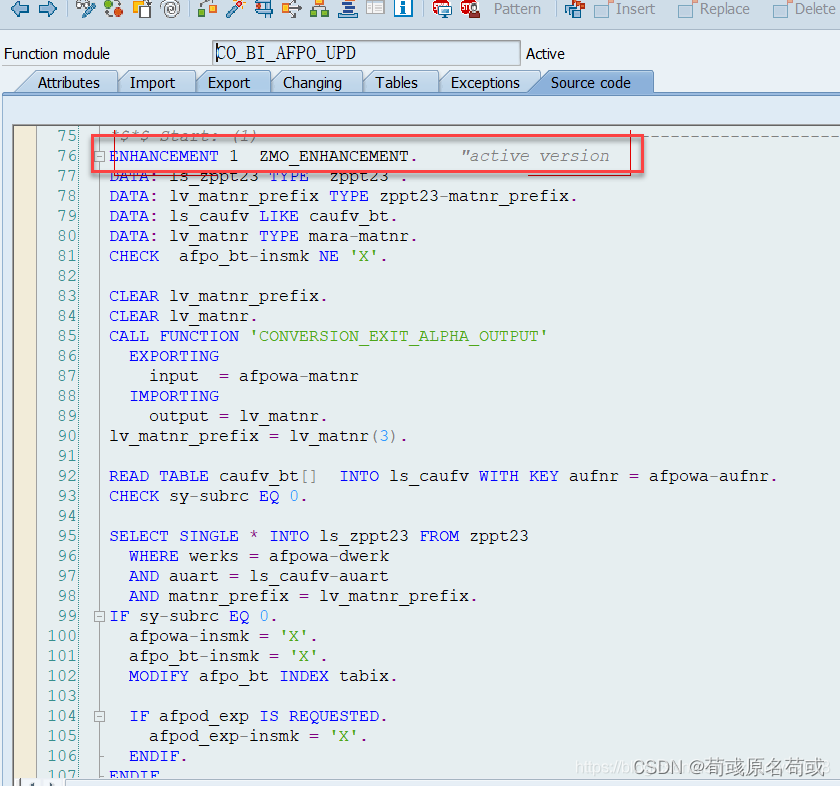Collapse the IF sy-subrc block at line 99
The width and height of the screenshot is (840, 786).
tap(98, 615)
